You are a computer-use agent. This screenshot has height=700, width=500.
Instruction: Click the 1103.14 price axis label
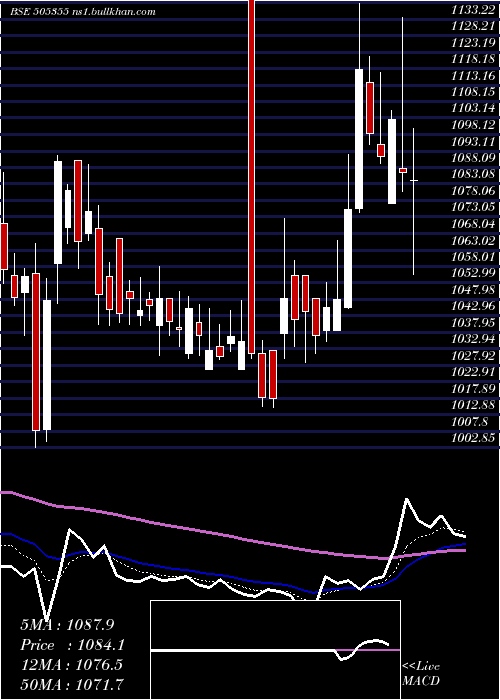coord(473,108)
